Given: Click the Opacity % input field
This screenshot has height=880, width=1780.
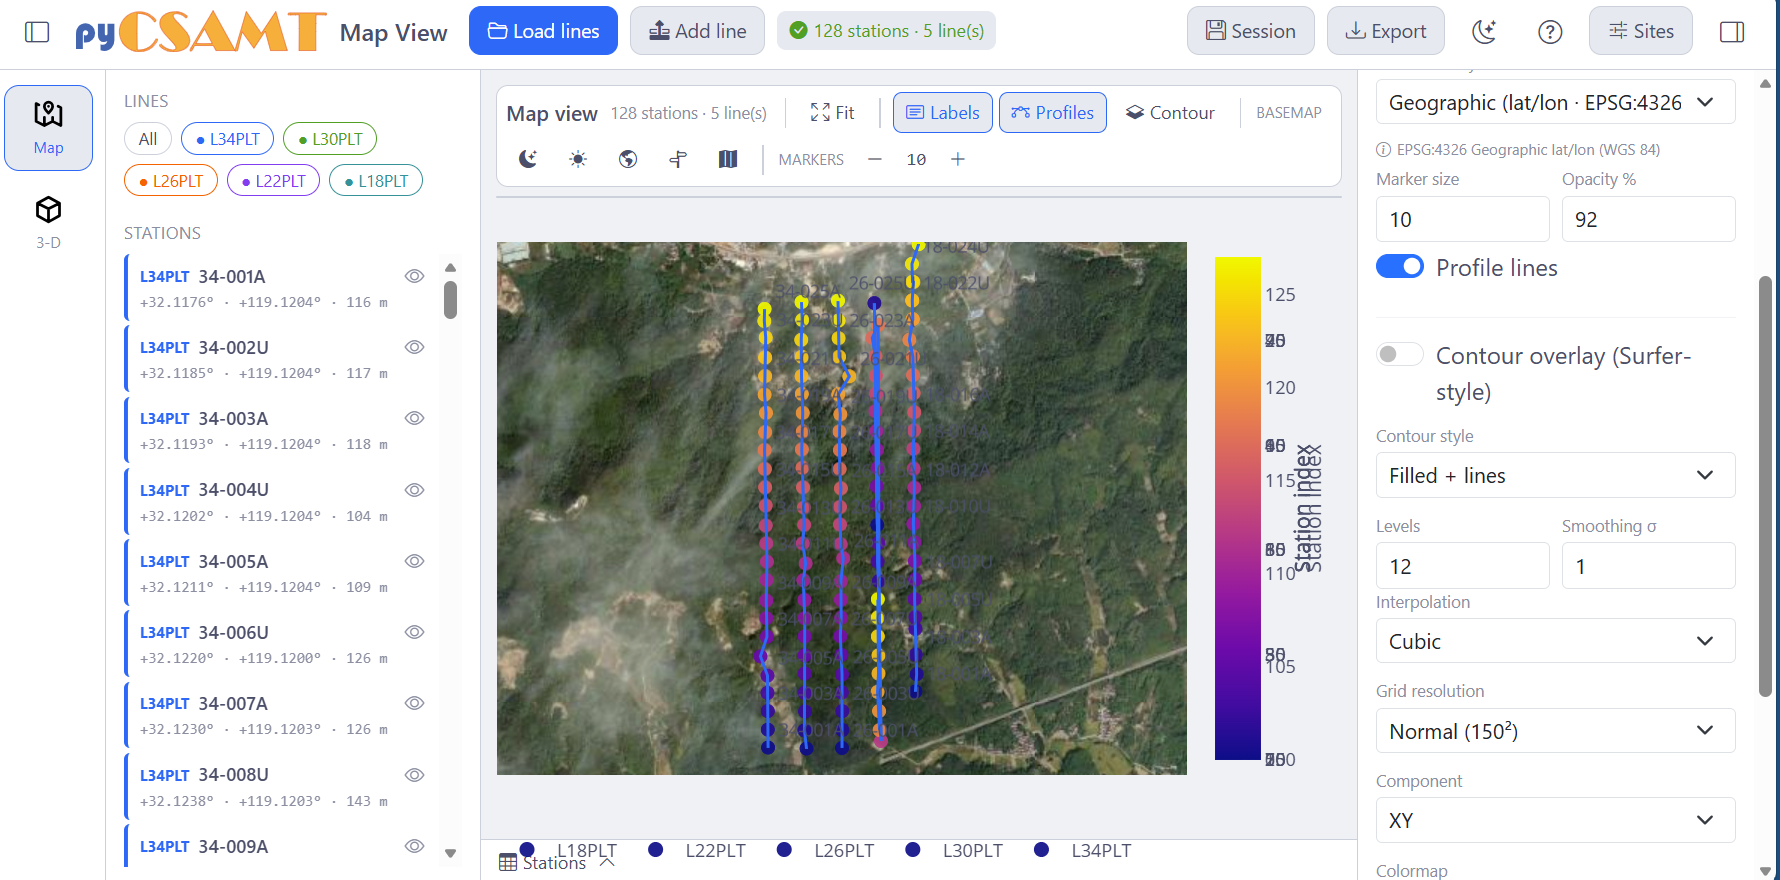Looking at the screenshot, I should [x=1648, y=219].
